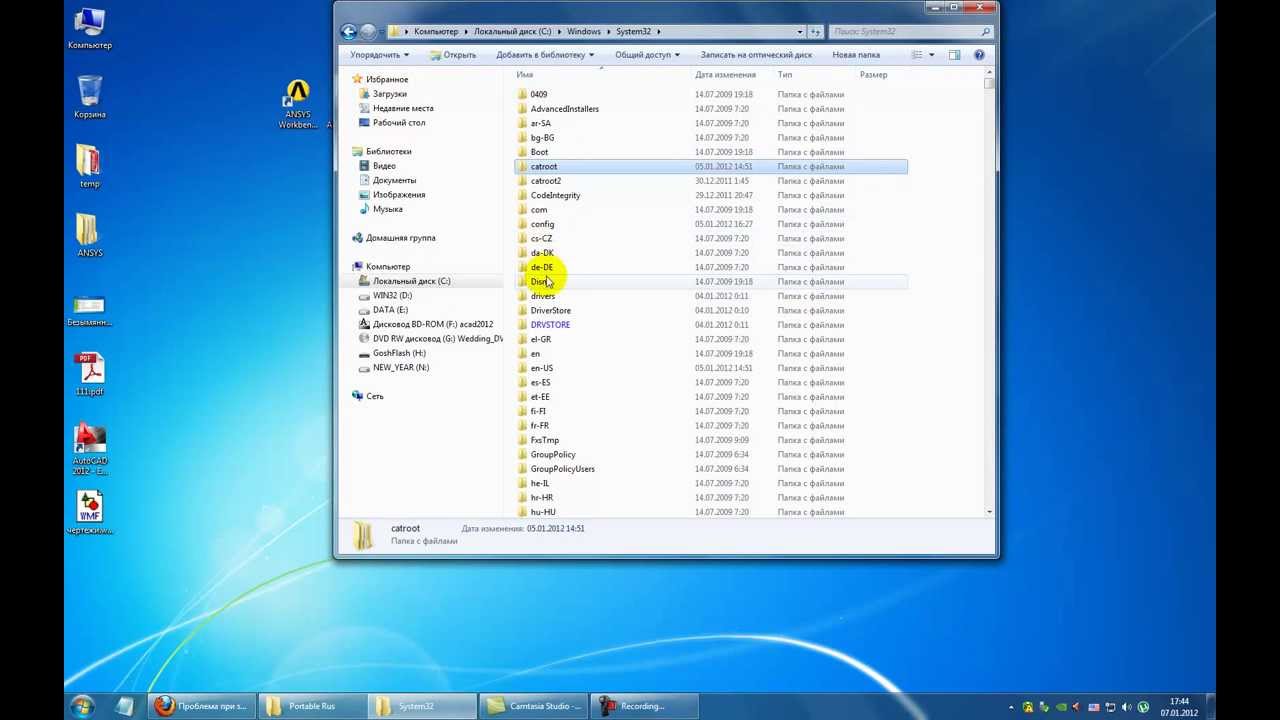Image resolution: width=1280 pixels, height=720 pixels.
Task: Open Рабочий стол in navigation pane
Action: tap(399, 123)
